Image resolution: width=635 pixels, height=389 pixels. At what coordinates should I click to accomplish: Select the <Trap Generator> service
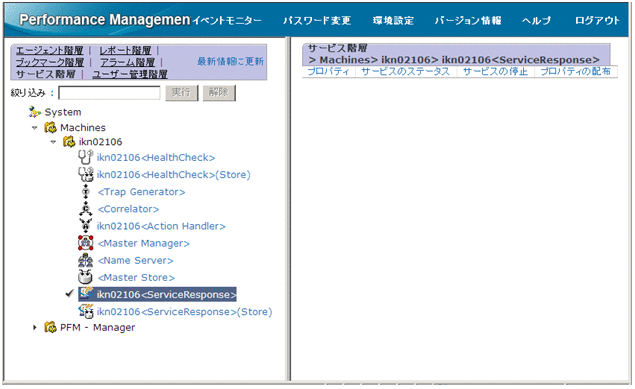coord(141,192)
